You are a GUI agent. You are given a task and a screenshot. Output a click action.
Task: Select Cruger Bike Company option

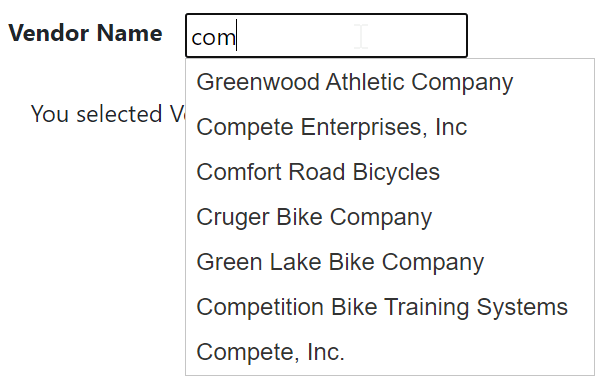390,217
